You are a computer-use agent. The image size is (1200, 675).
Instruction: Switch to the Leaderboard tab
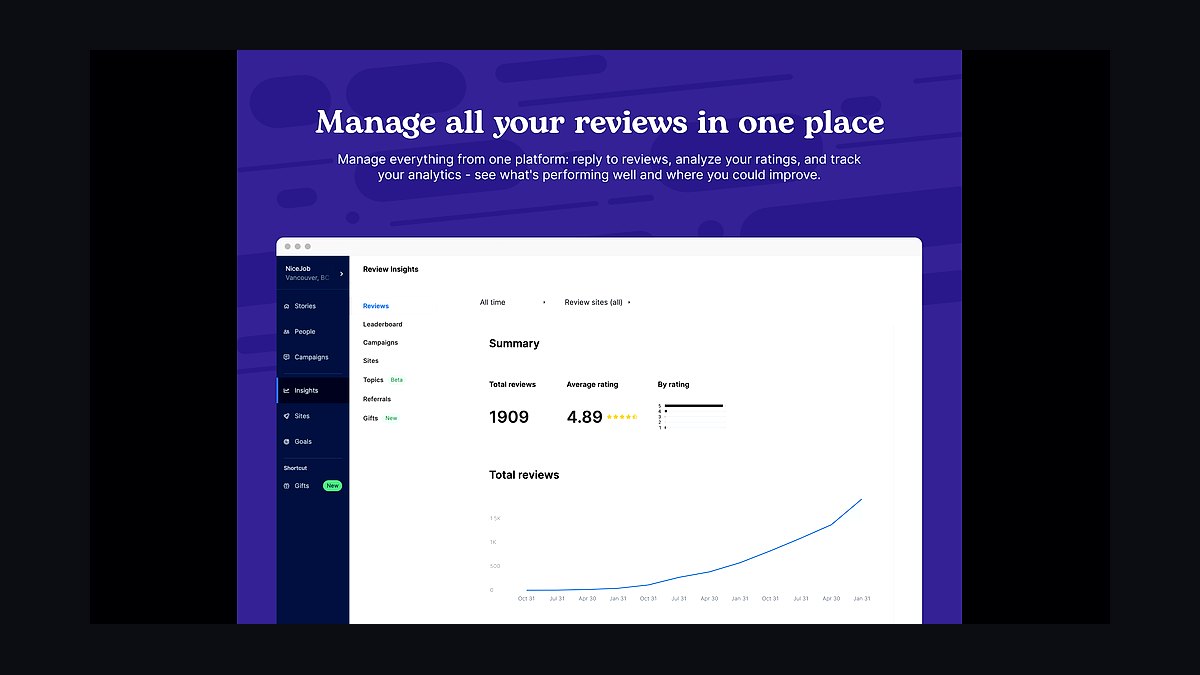383,324
